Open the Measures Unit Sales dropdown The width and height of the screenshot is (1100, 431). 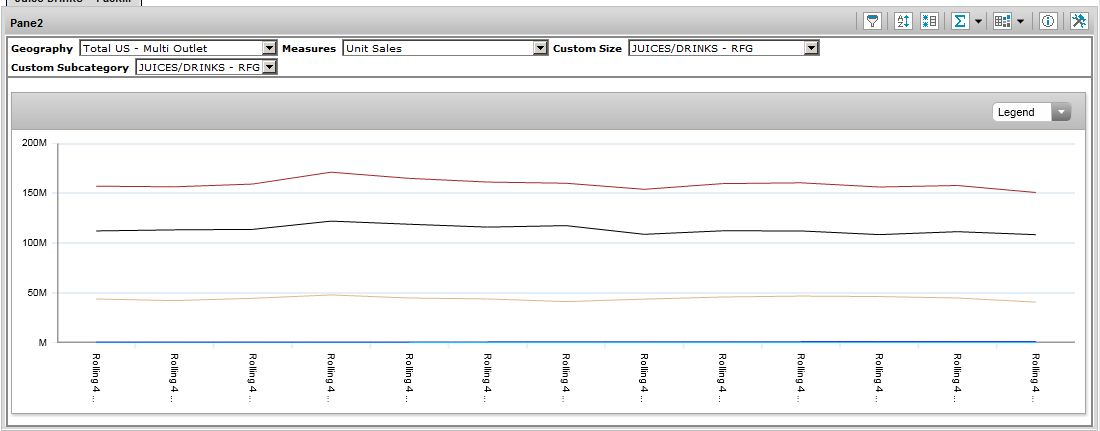click(540, 48)
